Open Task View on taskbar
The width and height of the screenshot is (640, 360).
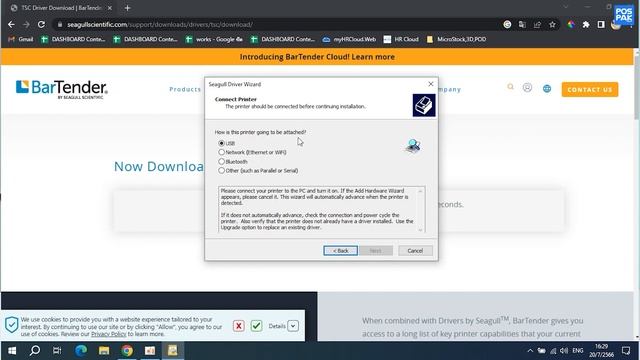pos(57,351)
